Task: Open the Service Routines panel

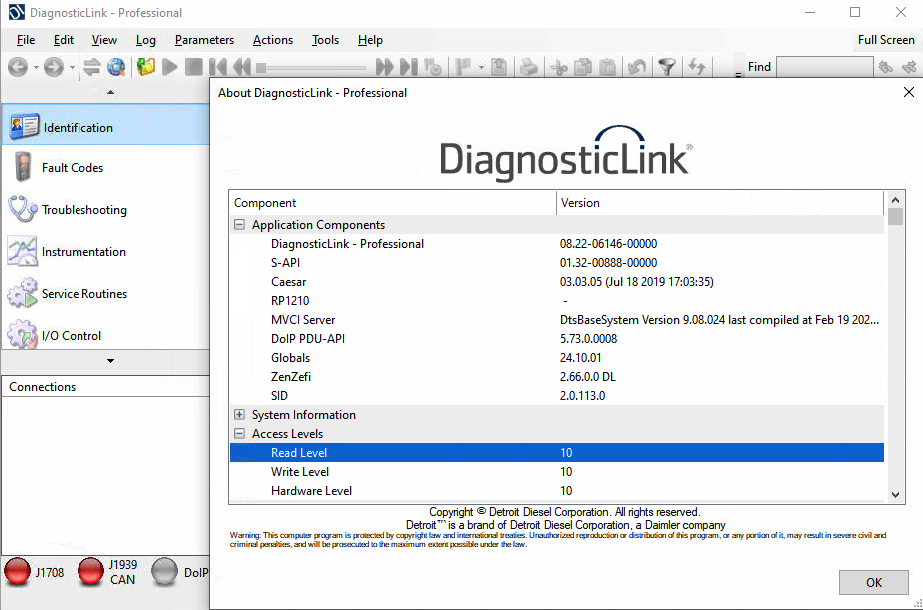Action: (x=106, y=293)
